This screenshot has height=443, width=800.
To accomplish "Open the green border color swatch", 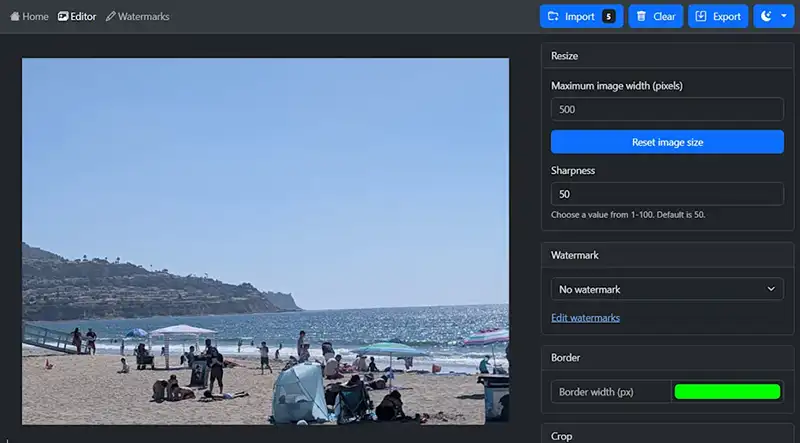I will [727, 392].
